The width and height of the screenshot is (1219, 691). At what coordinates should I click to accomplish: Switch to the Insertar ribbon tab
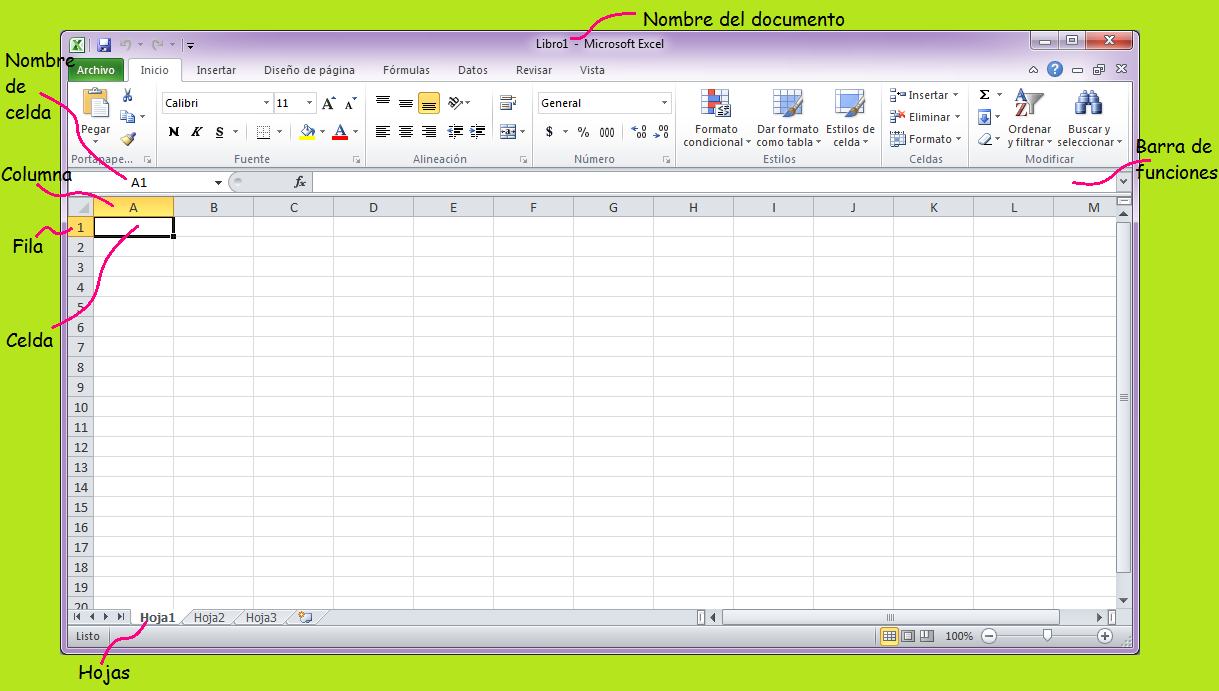[216, 70]
